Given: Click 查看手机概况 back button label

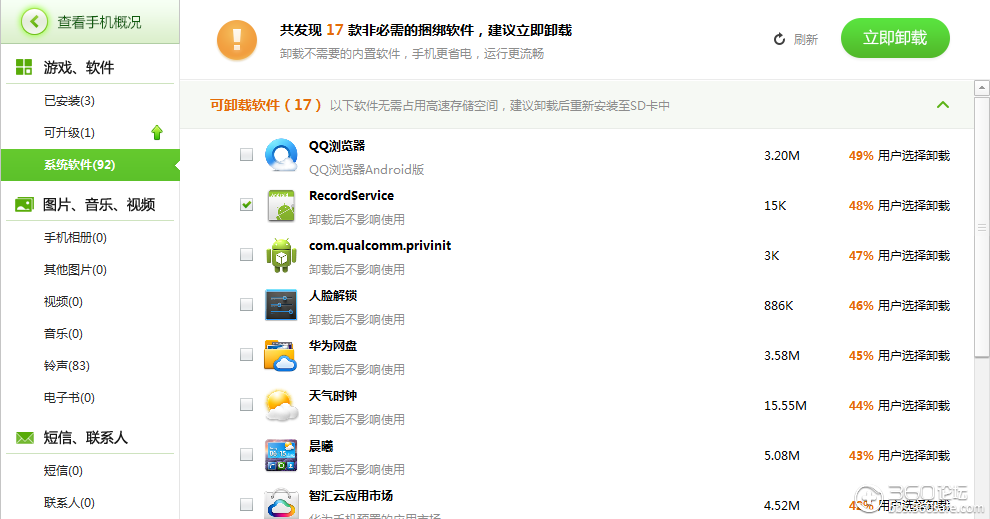Looking at the screenshot, I should [x=99, y=22].
